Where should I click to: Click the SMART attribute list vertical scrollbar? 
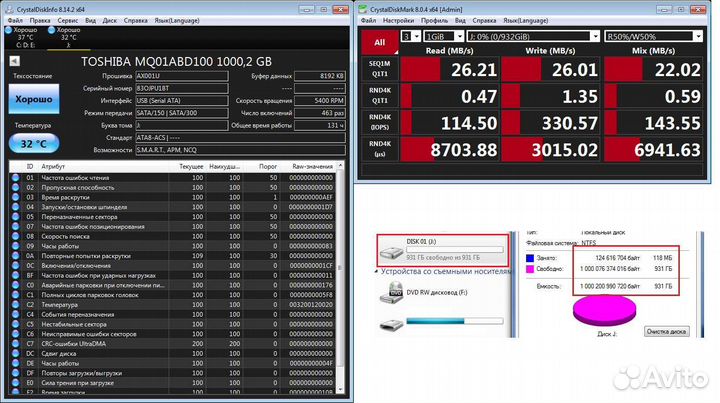click(340, 277)
